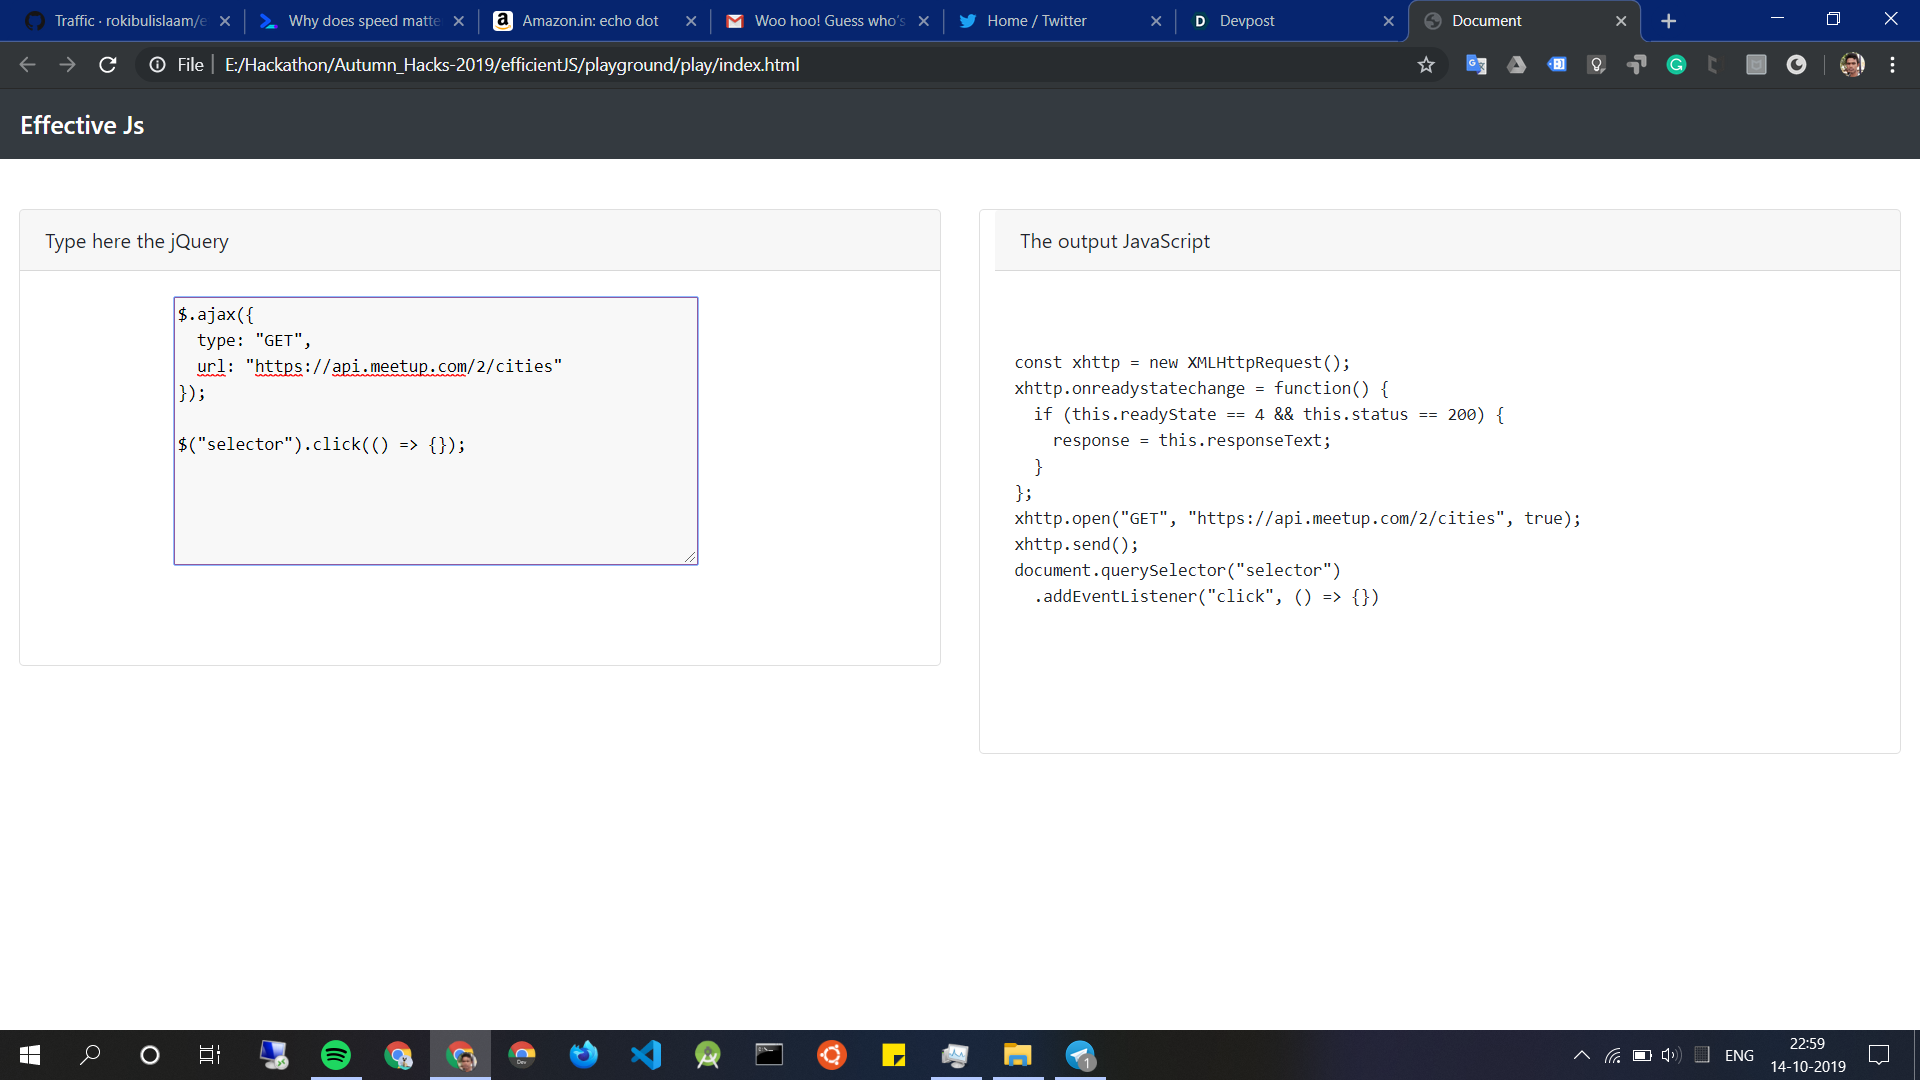Open Spotify from the taskbar
1920x1080 pixels.
(x=336, y=1055)
